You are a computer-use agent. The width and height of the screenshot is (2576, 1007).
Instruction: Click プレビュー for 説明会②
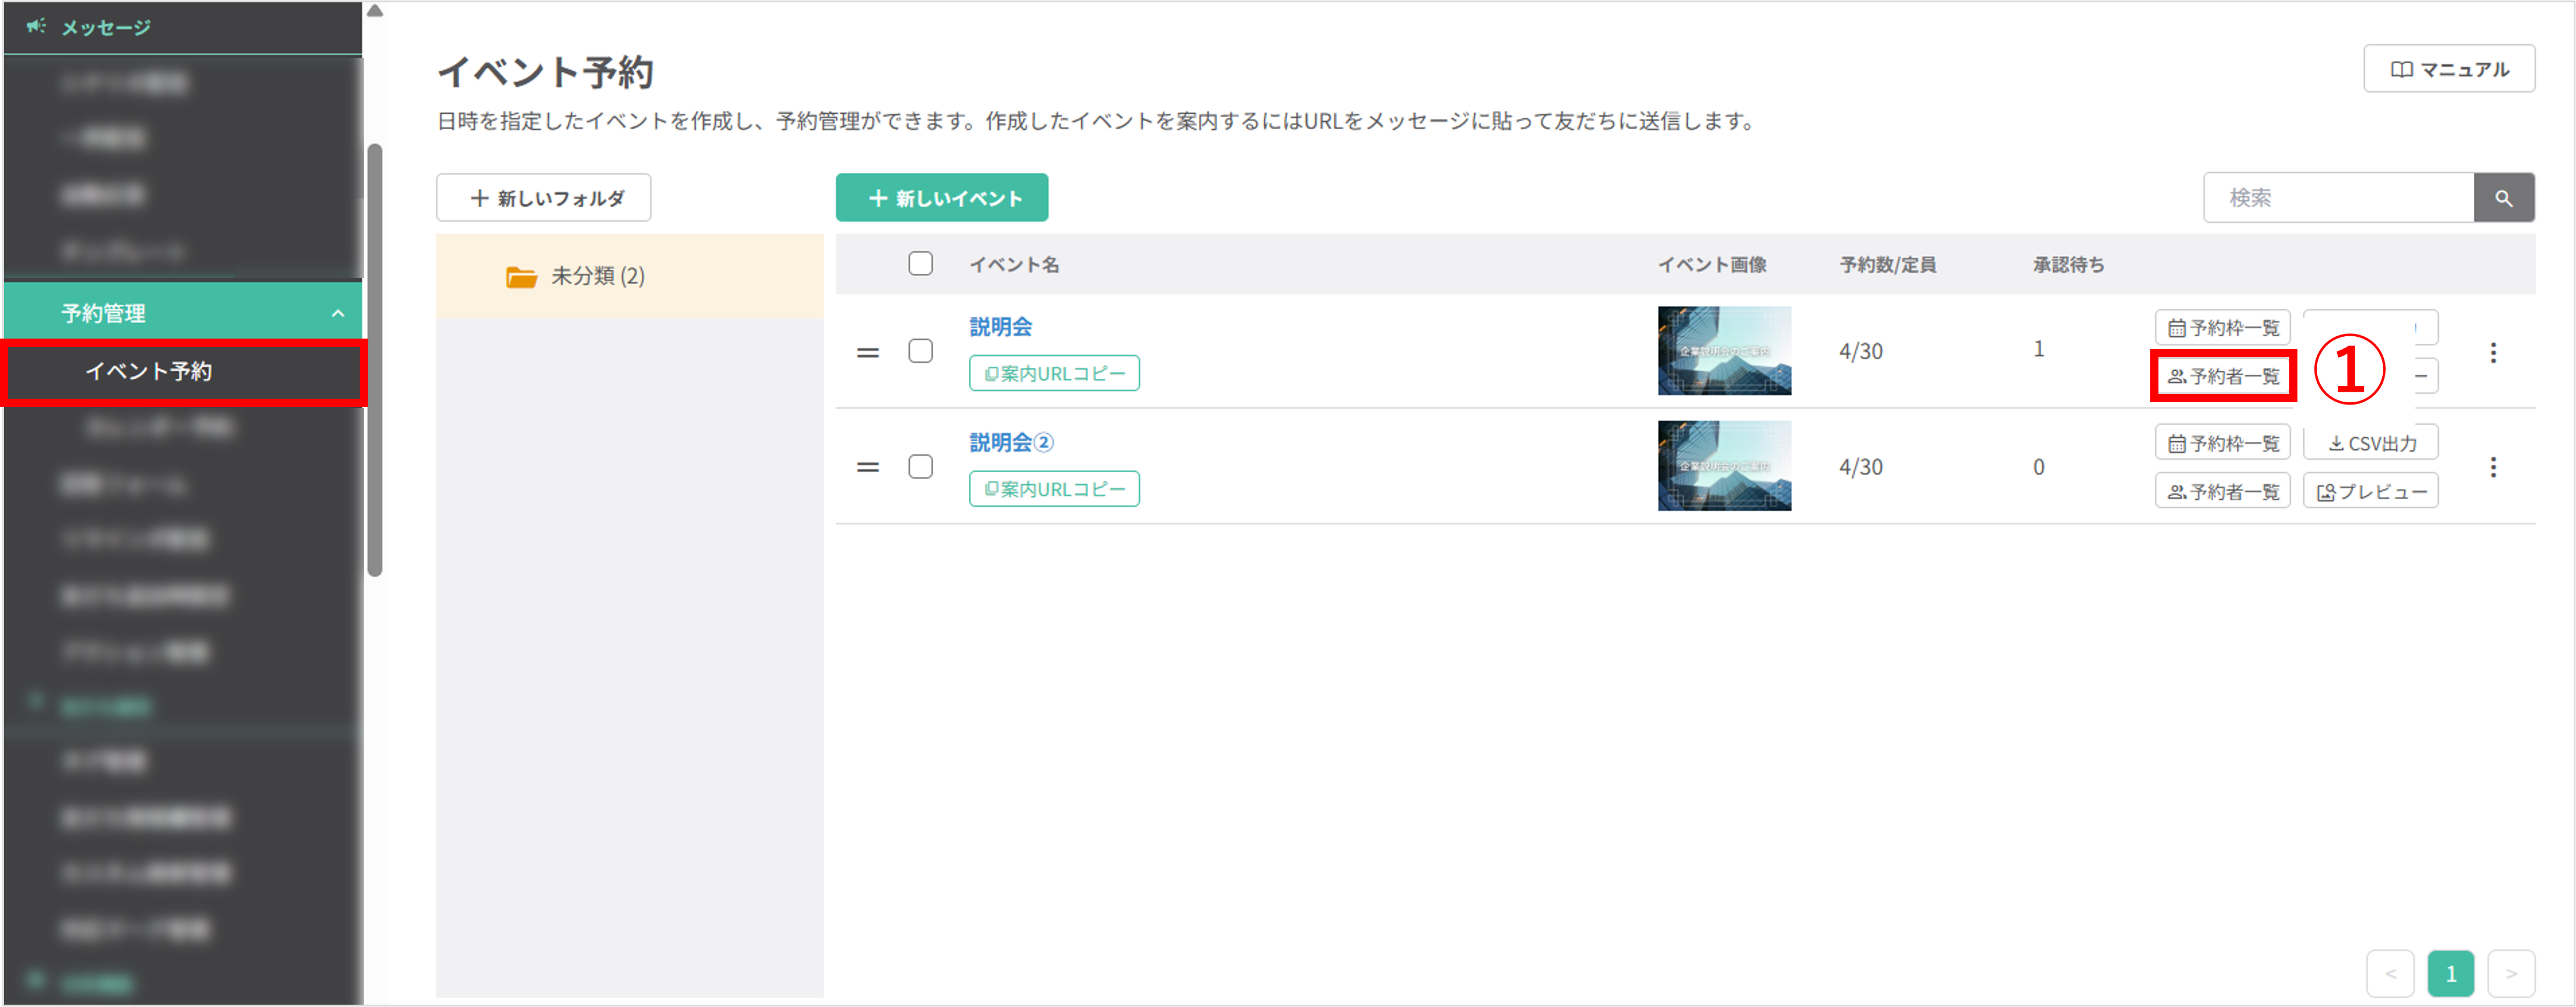click(x=2370, y=492)
